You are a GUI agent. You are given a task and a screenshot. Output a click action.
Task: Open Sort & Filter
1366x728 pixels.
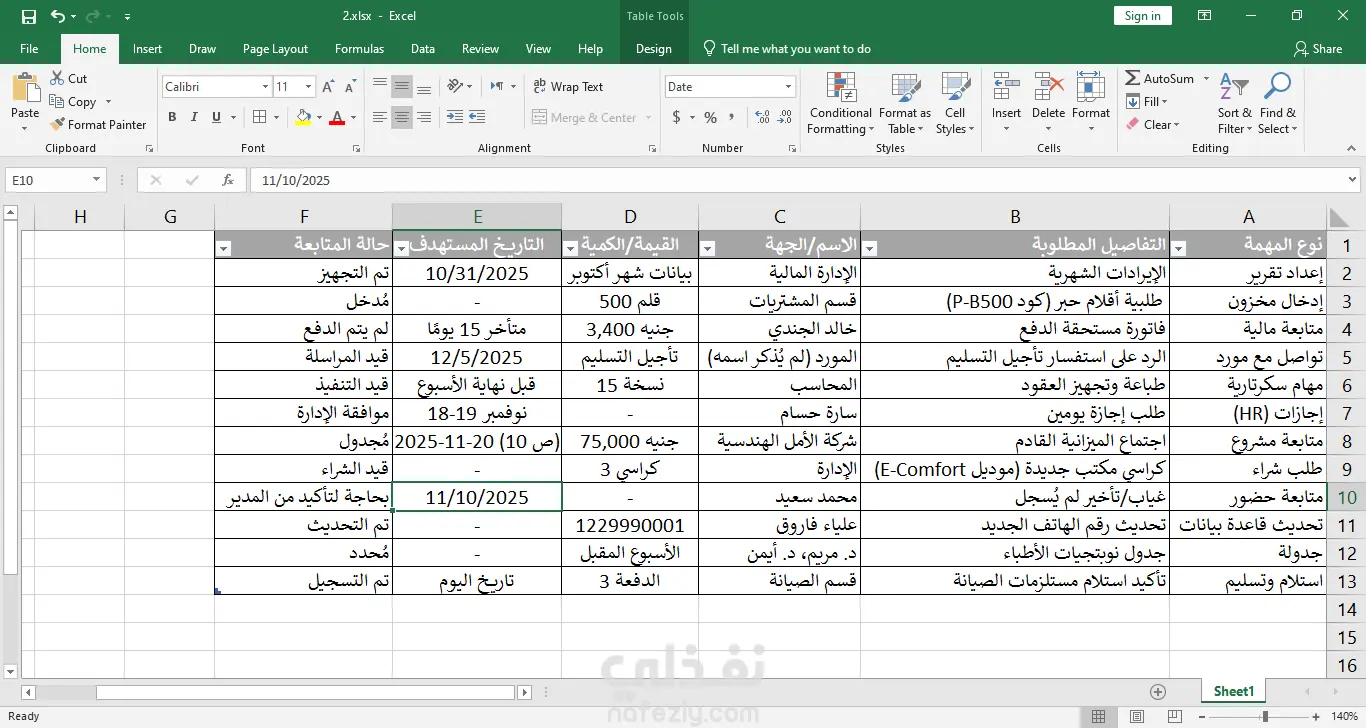point(1234,103)
